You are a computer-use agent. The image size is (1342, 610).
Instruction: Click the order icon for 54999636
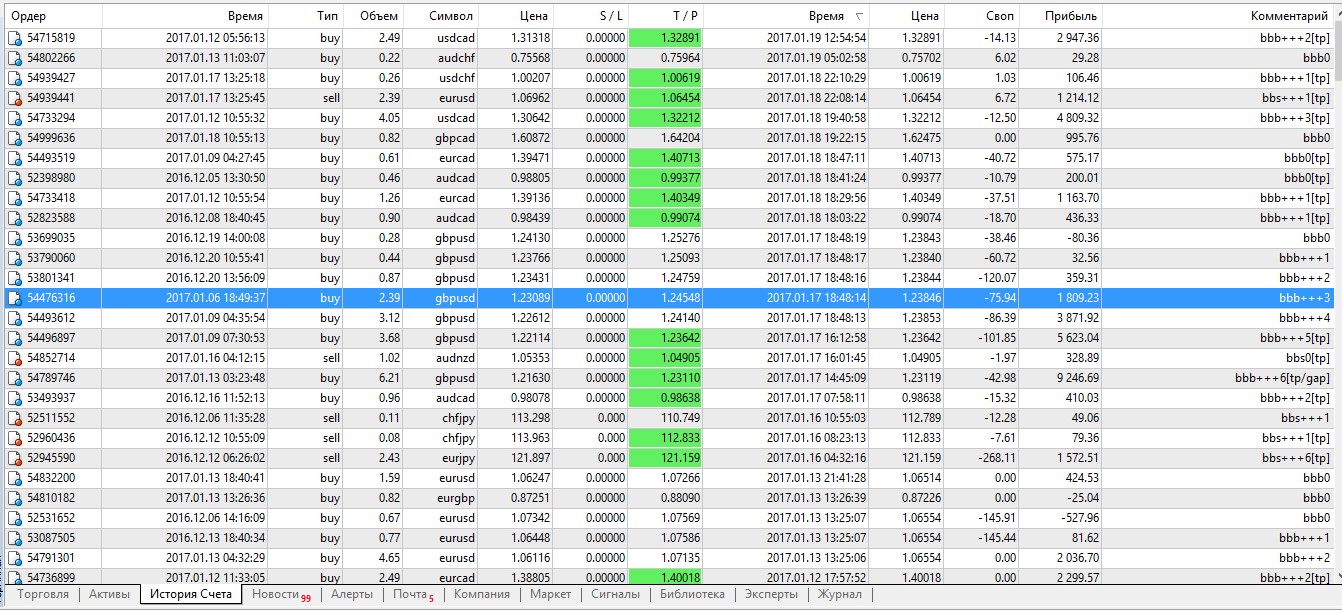(x=14, y=138)
